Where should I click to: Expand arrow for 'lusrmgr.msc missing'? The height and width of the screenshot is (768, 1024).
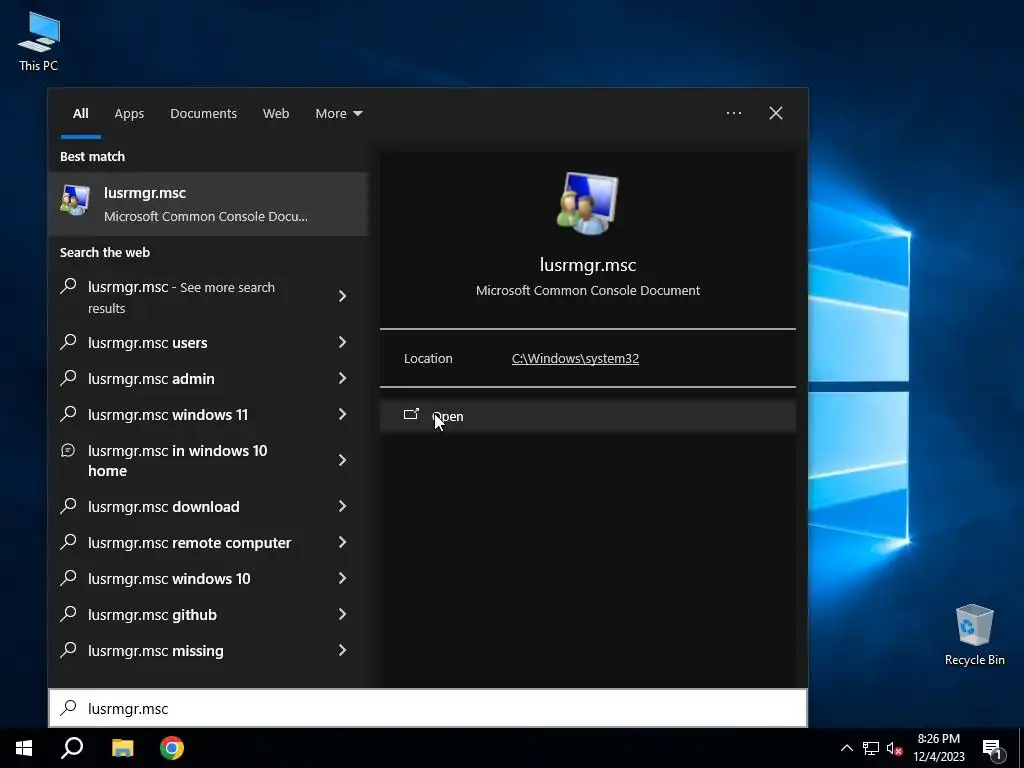pyautogui.click(x=342, y=650)
